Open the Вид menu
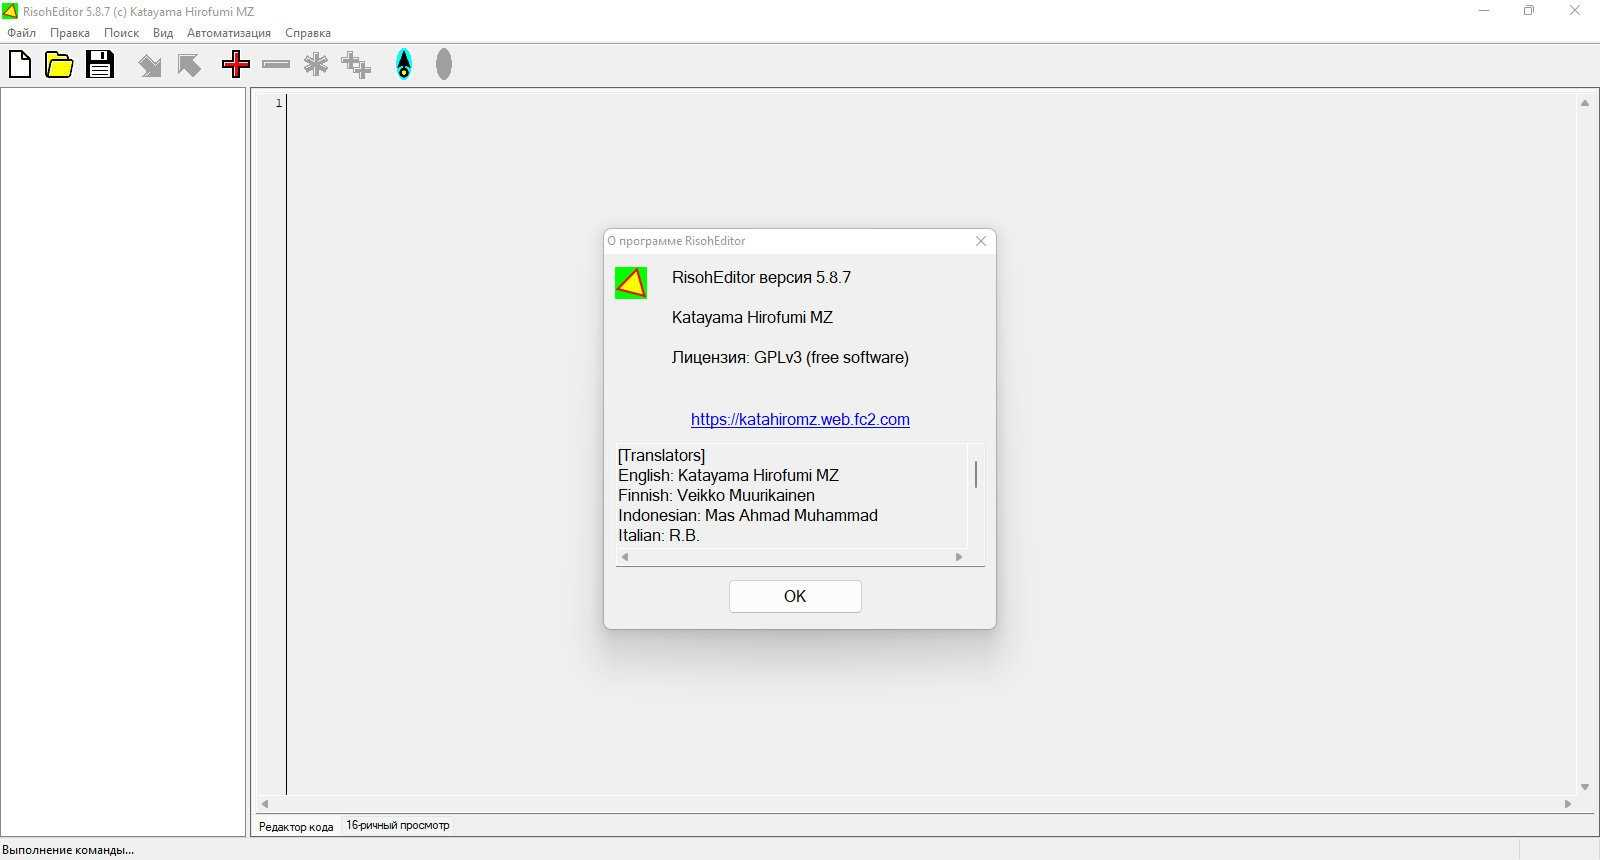The height and width of the screenshot is (860, 1600). coord(163,33)
